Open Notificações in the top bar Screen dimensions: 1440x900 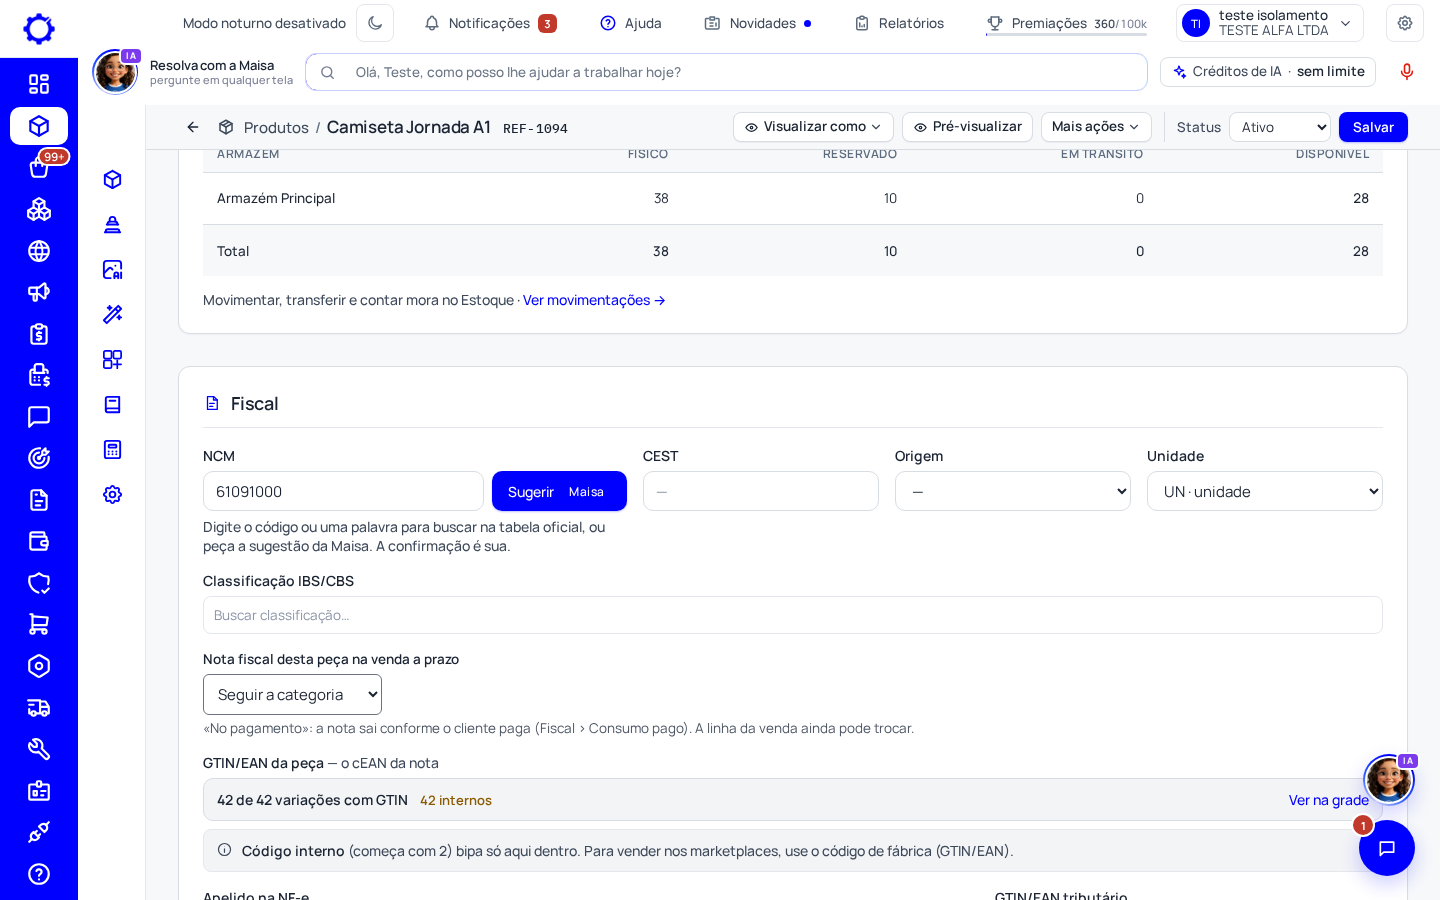click(490, 23)
